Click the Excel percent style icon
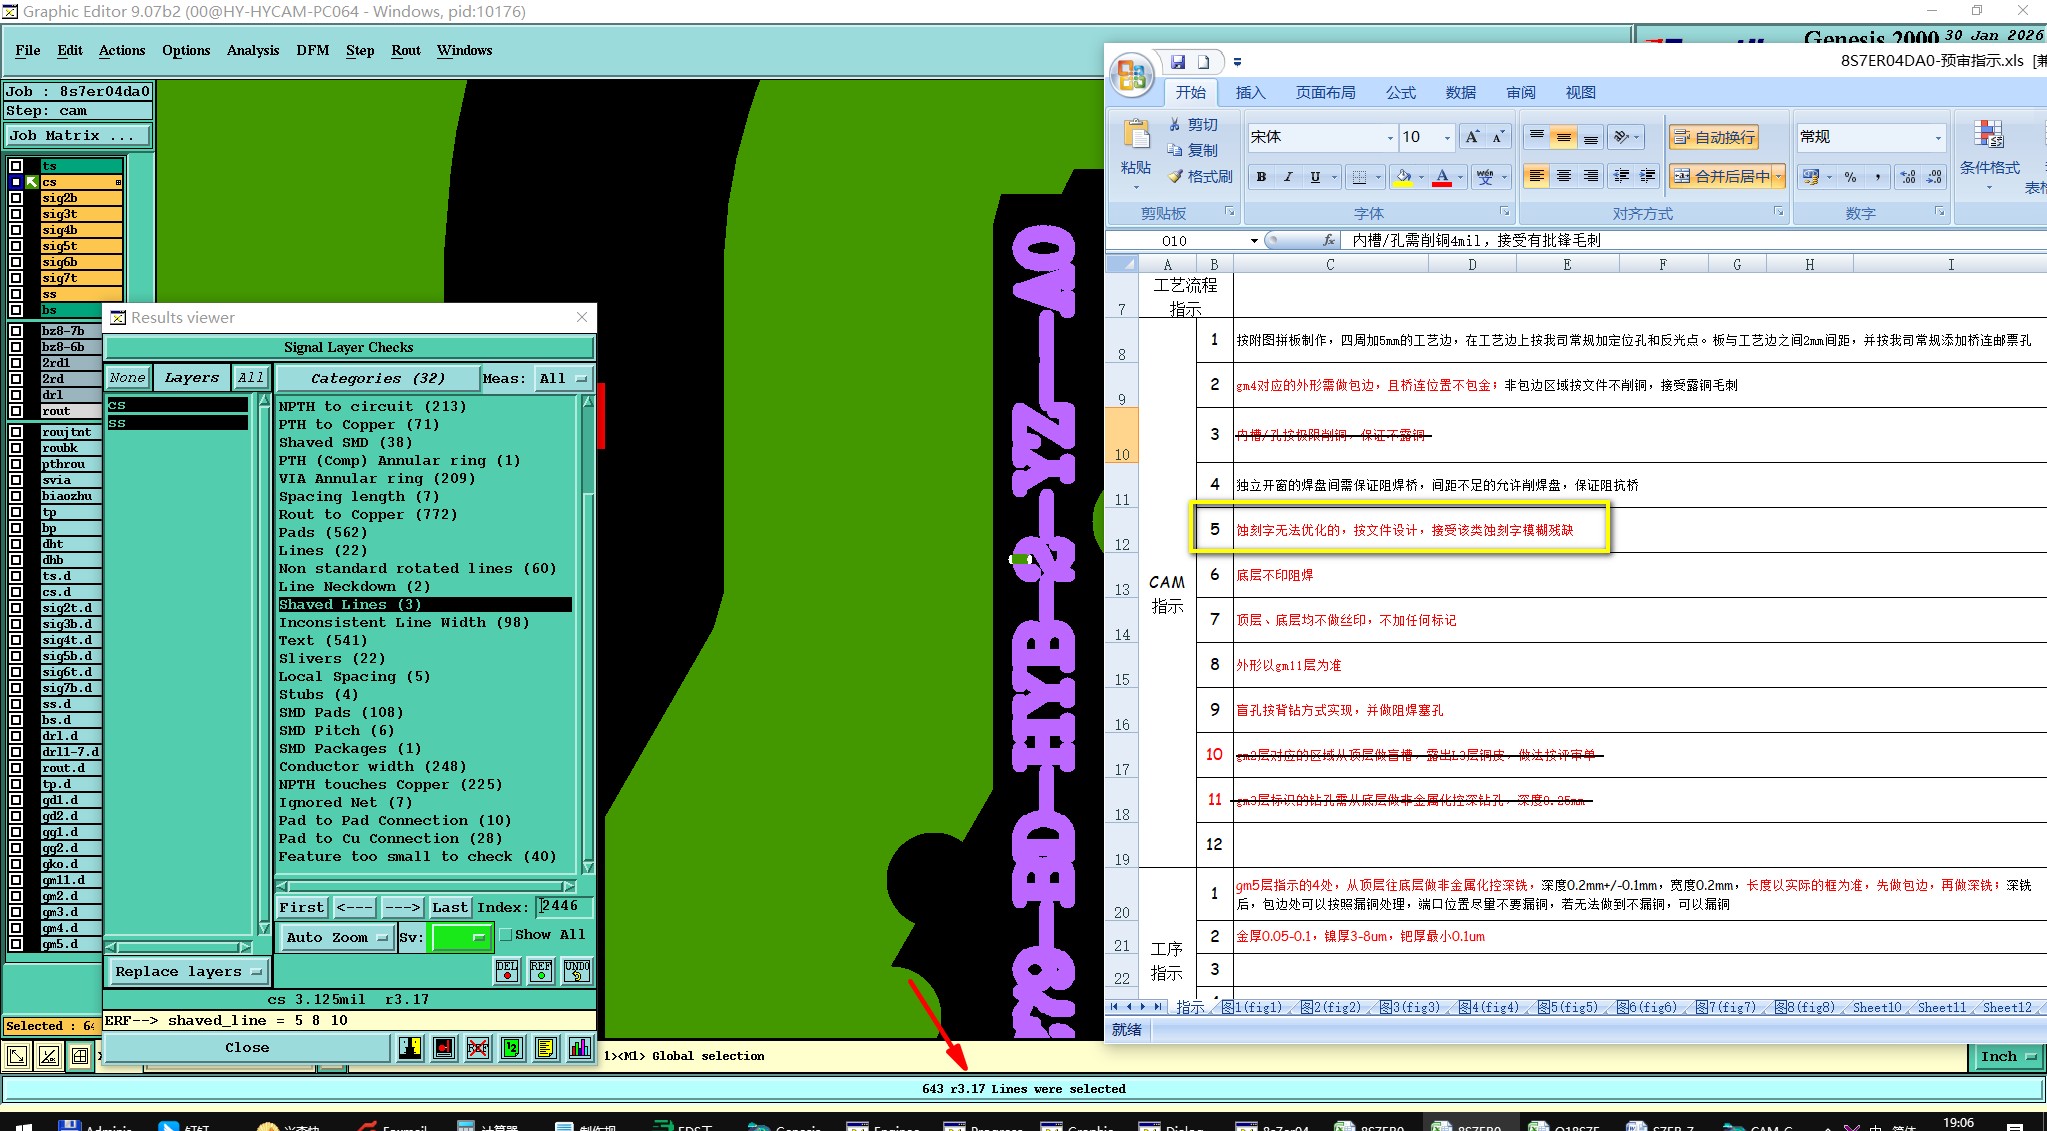The image size is (2047, 1131). pyautogui.click(x=1850, y=177)
